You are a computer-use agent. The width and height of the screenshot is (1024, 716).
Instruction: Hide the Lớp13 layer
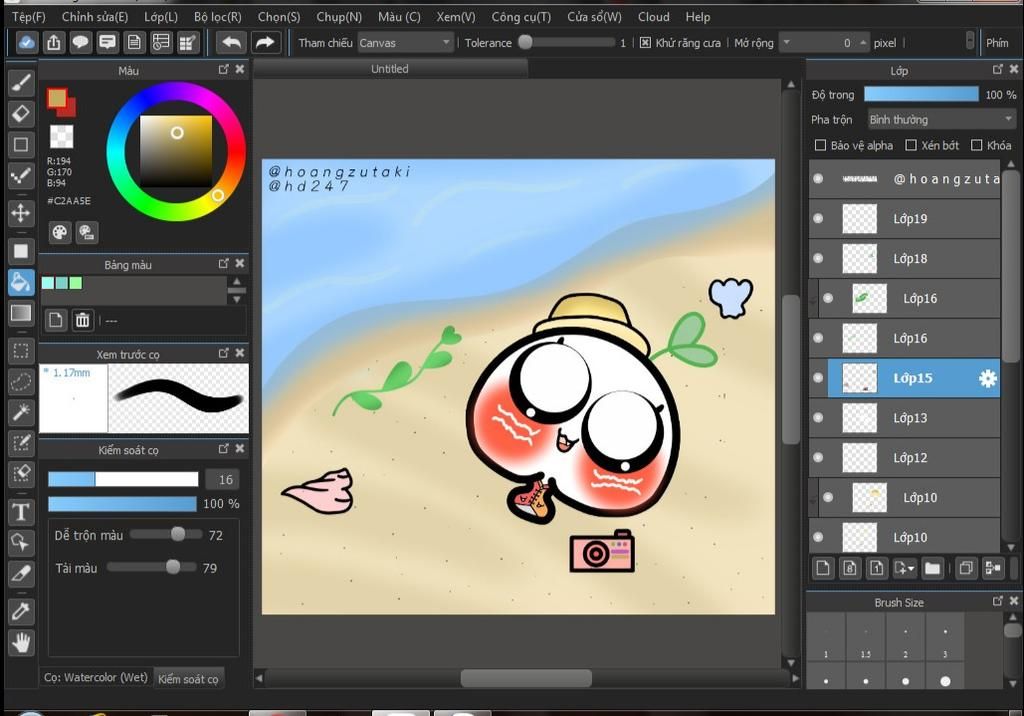pos(818,418)
